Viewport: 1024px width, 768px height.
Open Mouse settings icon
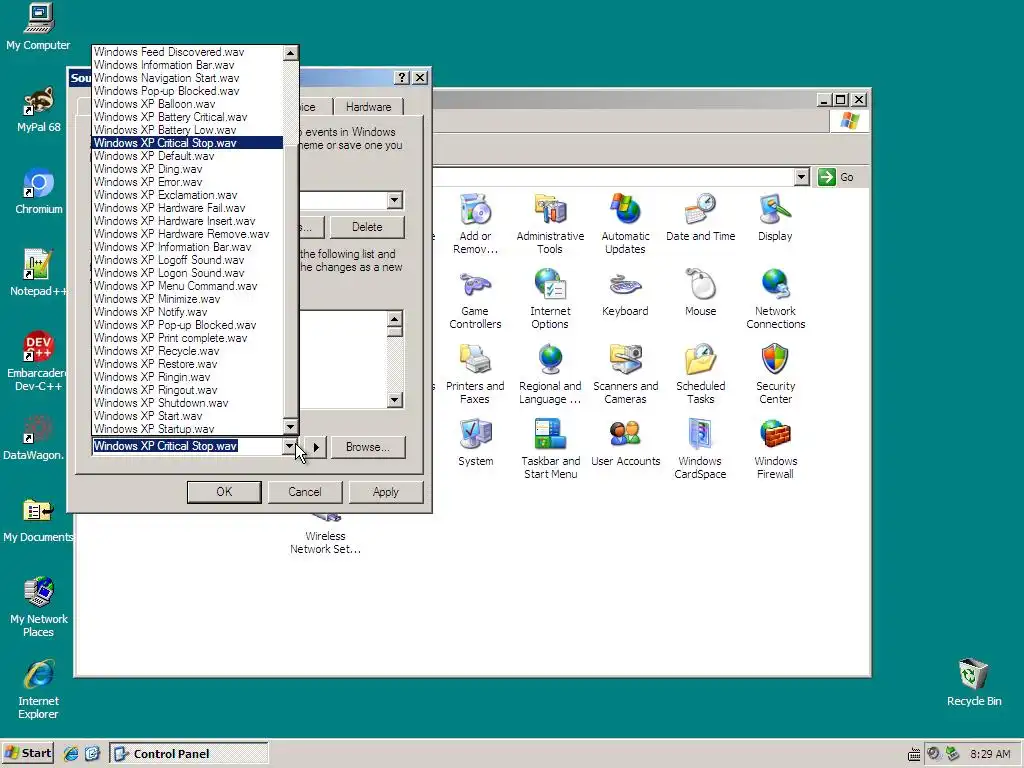pyautogui.click(x=700, y=293)
